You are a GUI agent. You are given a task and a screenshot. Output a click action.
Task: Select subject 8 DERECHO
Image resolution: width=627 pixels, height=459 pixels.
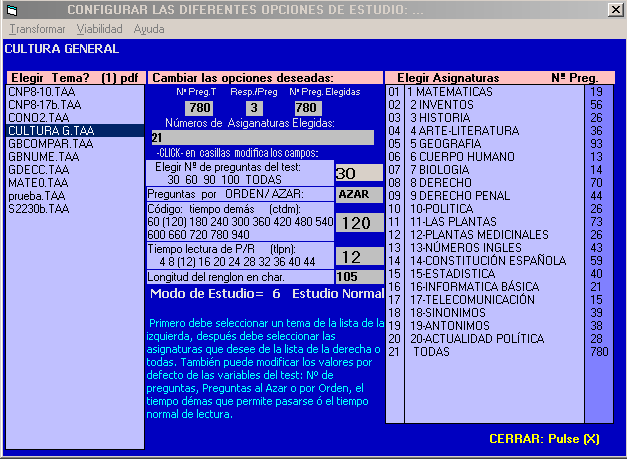tap(494, 183)
